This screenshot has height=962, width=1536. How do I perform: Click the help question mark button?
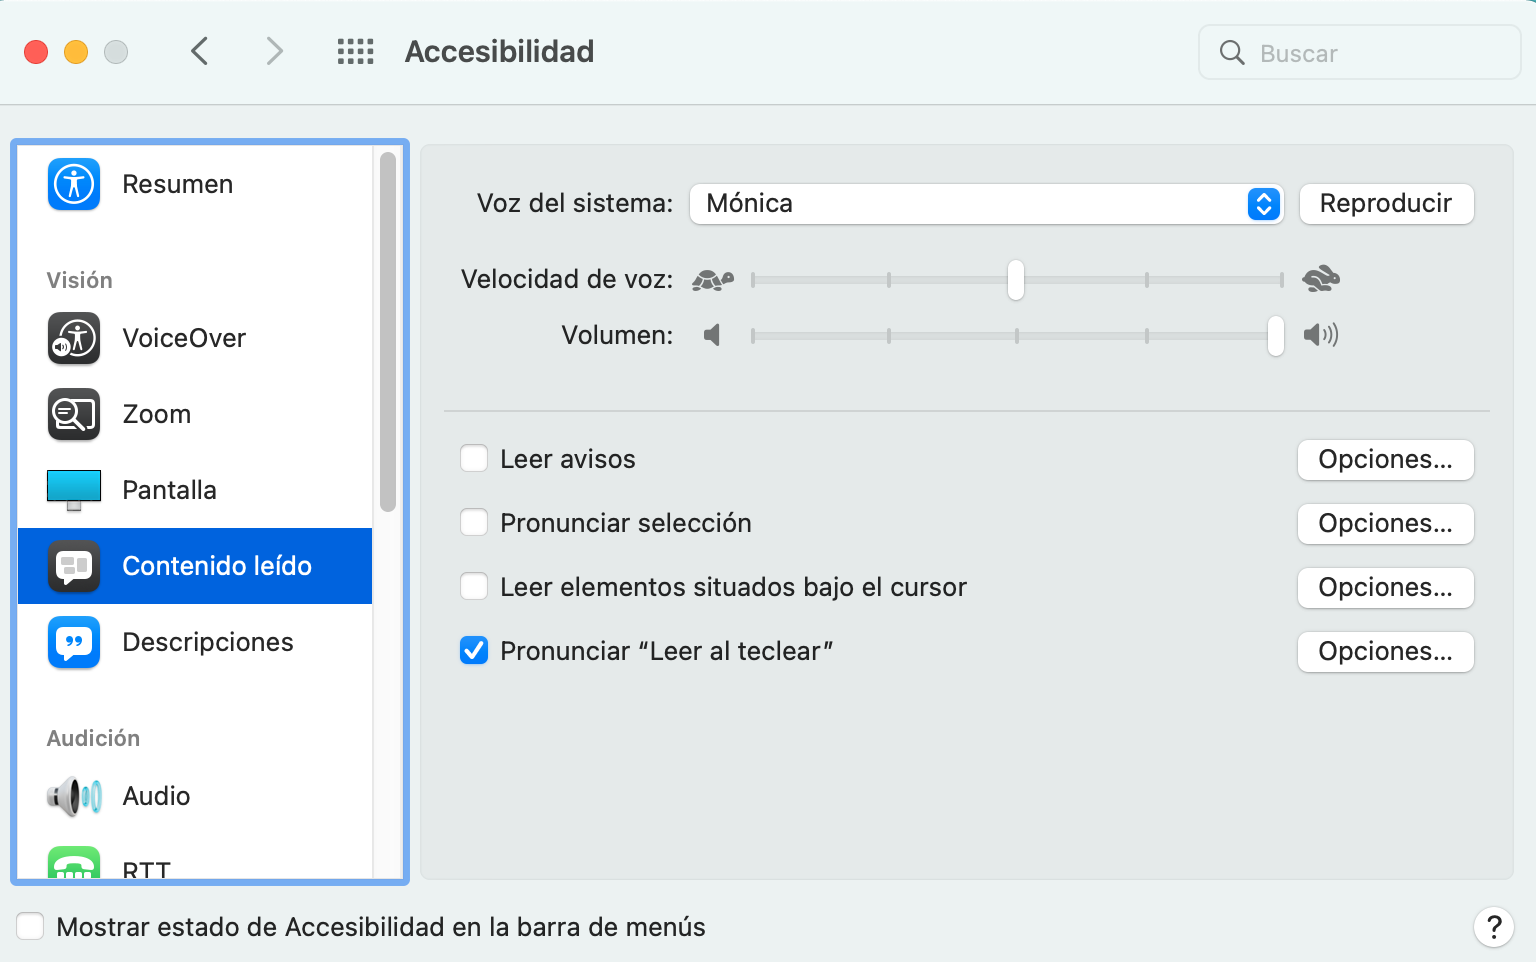[1493, 927]
